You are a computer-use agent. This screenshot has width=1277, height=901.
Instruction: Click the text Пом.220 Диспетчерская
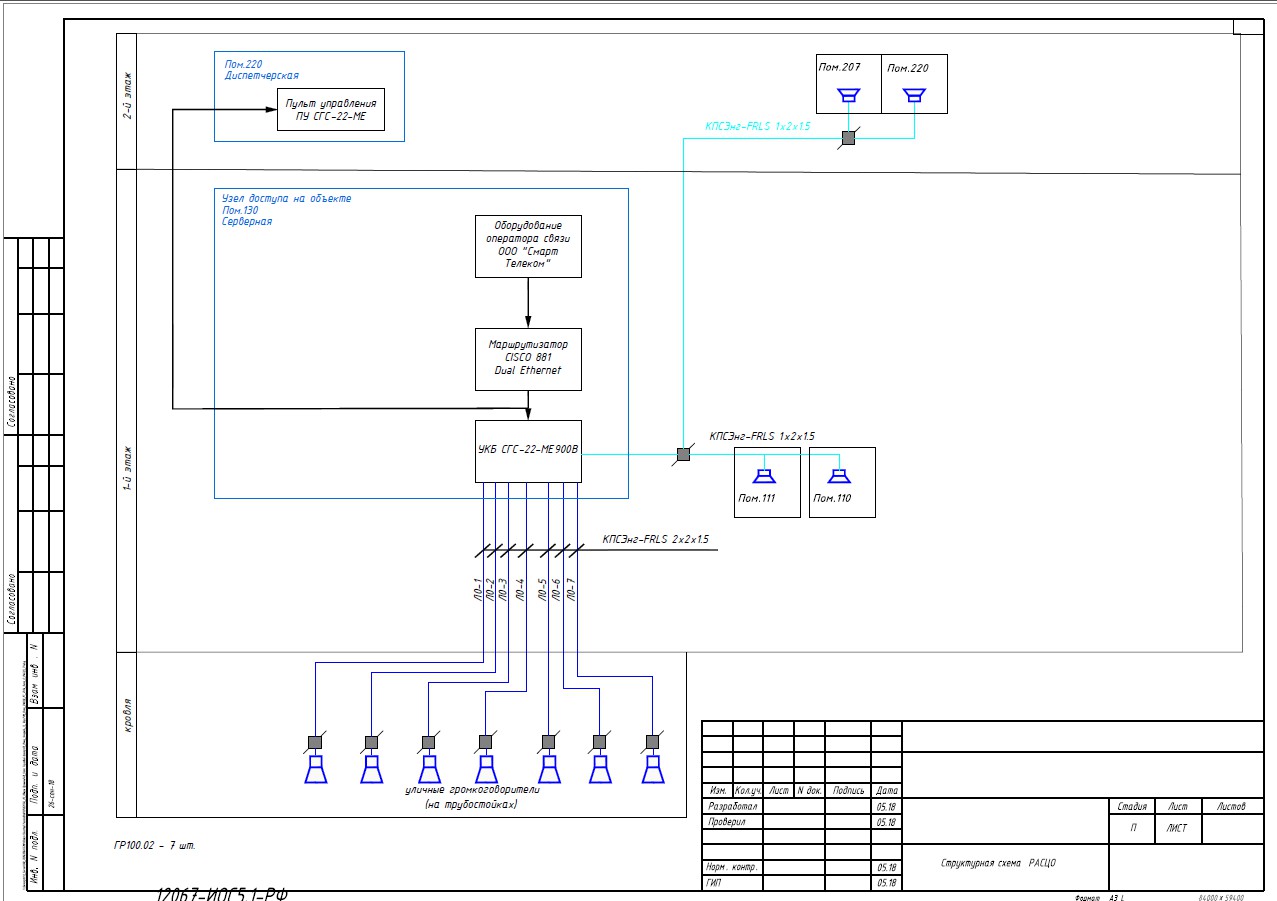click(262, 69)
